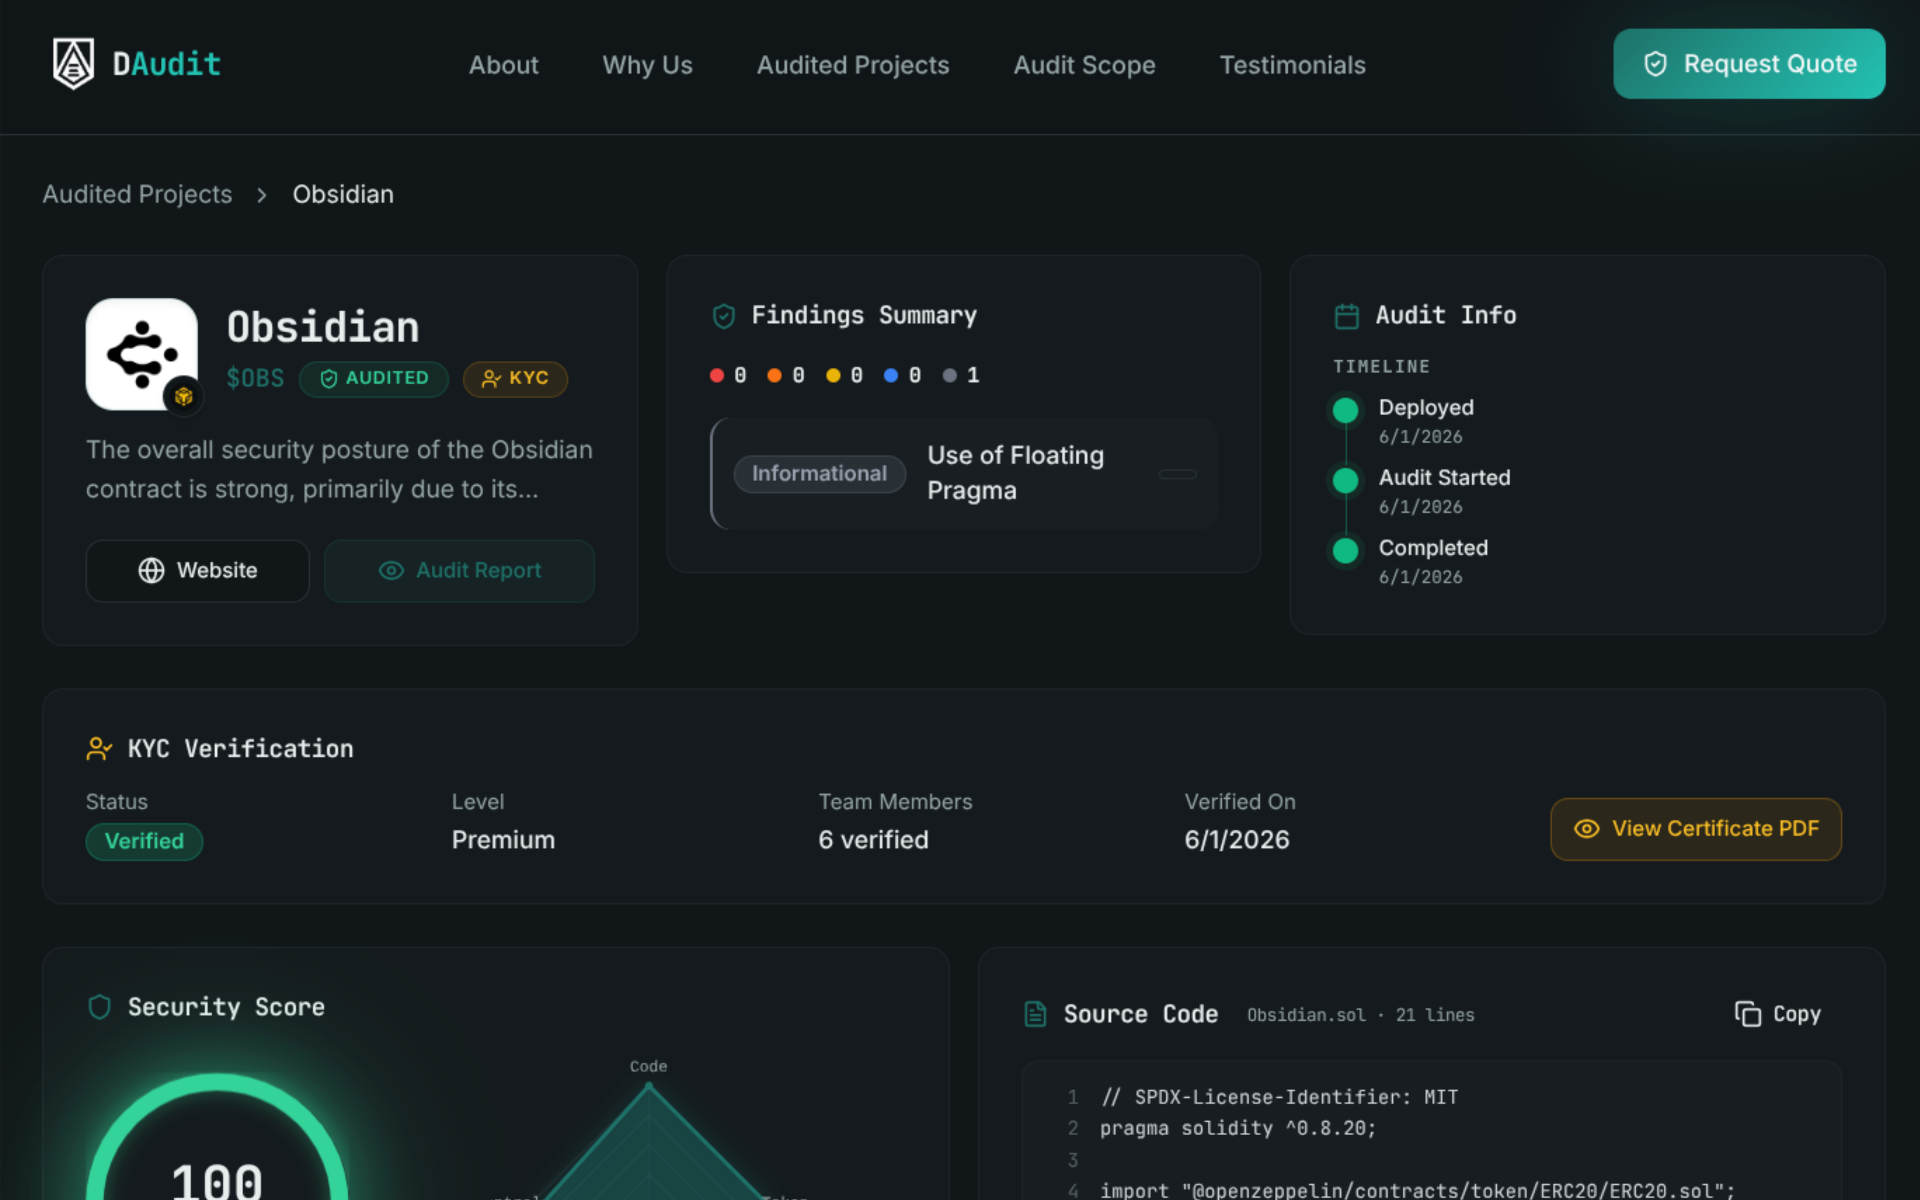The image size is (1920, 1200).
Task: Click the Obsidian breadcrumb text
Action: coord(343,194)
